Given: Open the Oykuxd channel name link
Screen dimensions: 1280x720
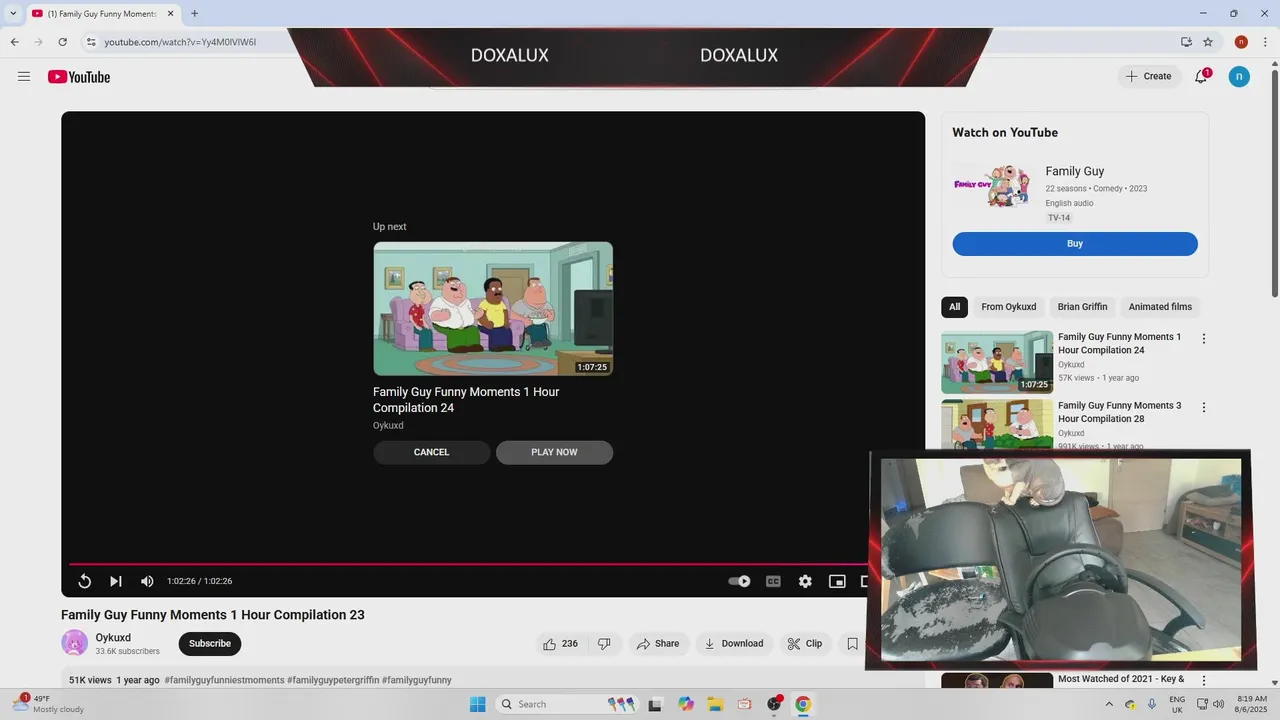Looking at the screenshot, I should click(x=113, y=638).
